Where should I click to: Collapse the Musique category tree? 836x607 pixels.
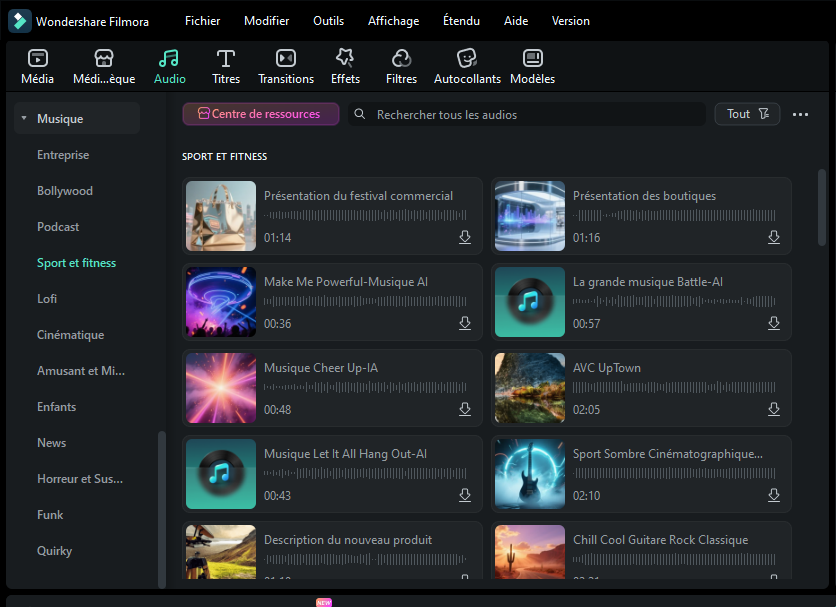click(x=23, y=119)
